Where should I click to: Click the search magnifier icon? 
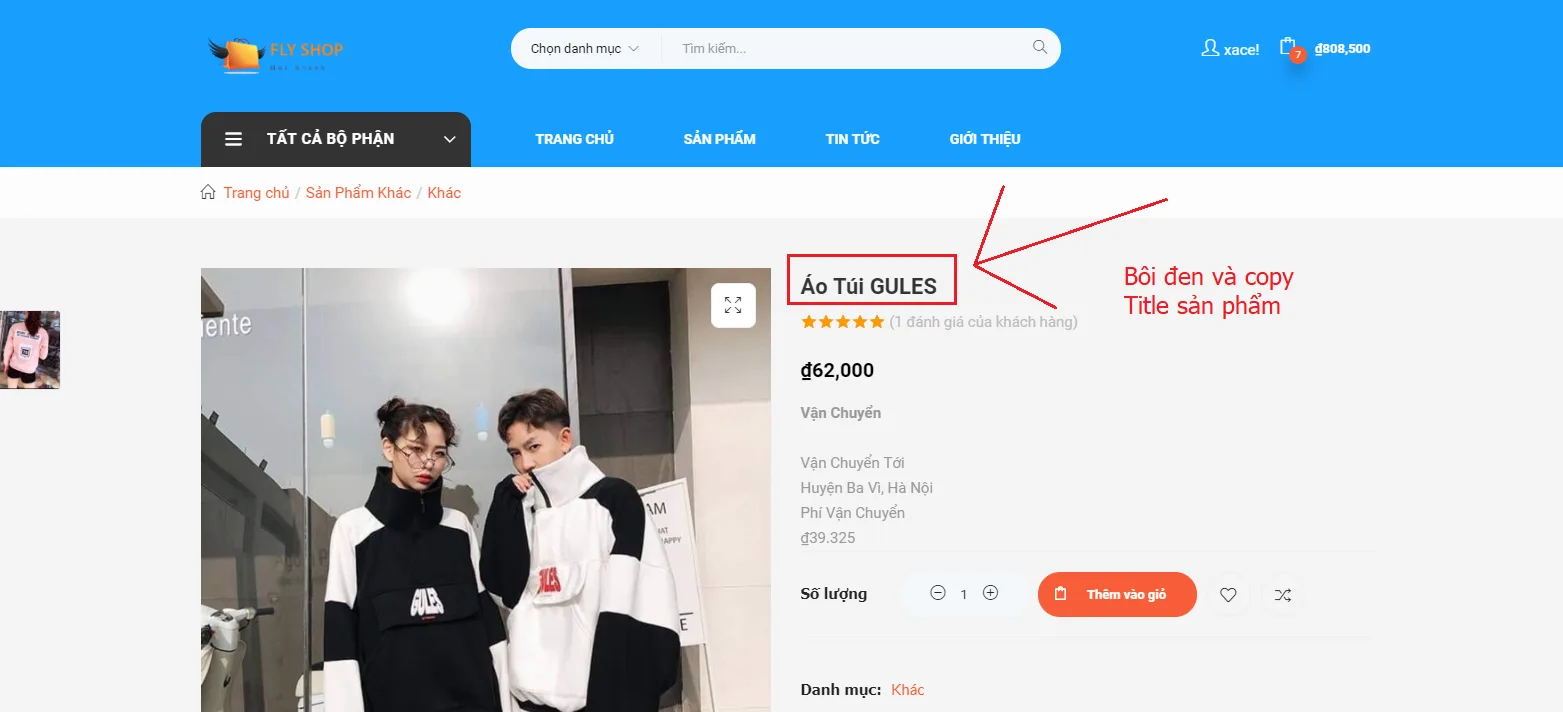(x=1040, y=47)
